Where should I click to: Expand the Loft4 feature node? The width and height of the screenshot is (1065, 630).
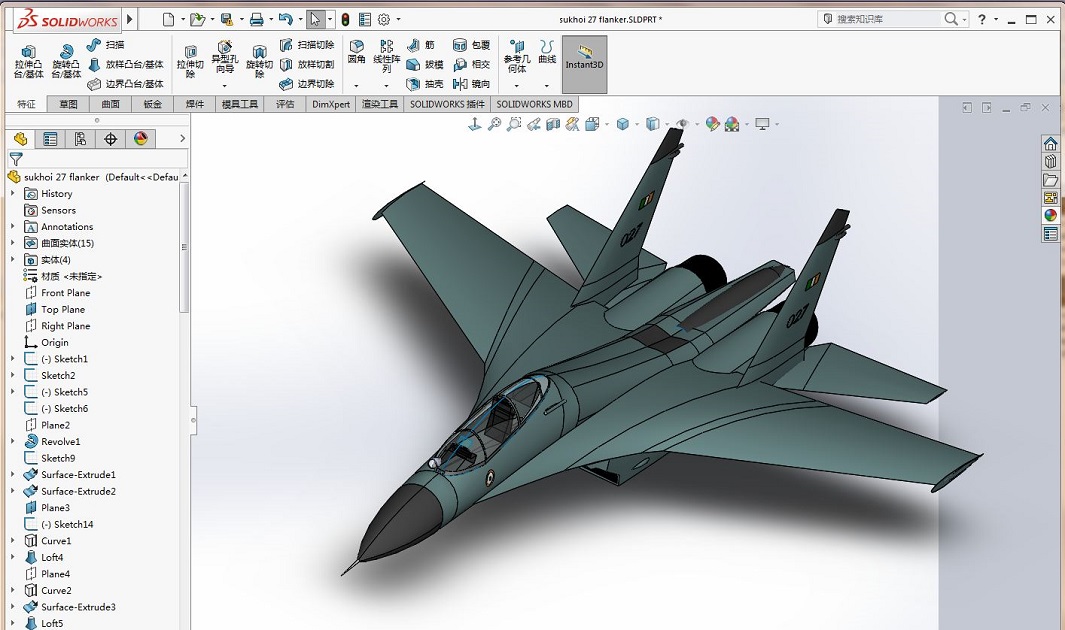(12, 557)
